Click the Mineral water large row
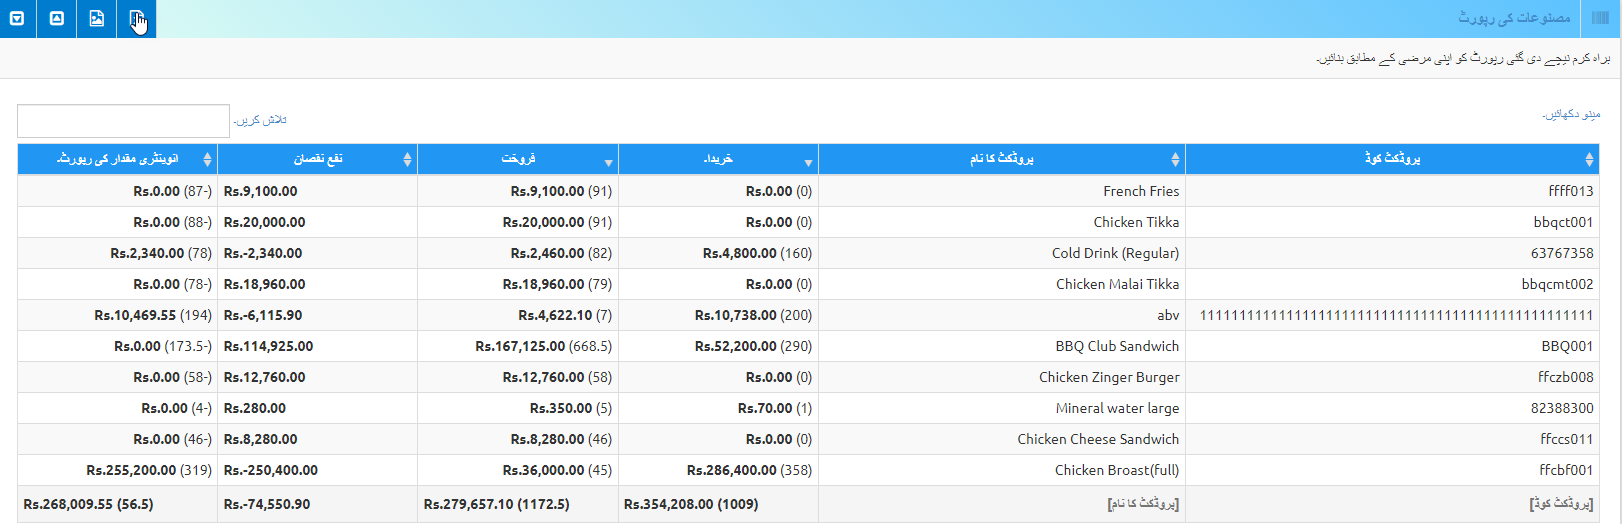1622x524 pixels. pyautogui.click(x=1116, y=408)
